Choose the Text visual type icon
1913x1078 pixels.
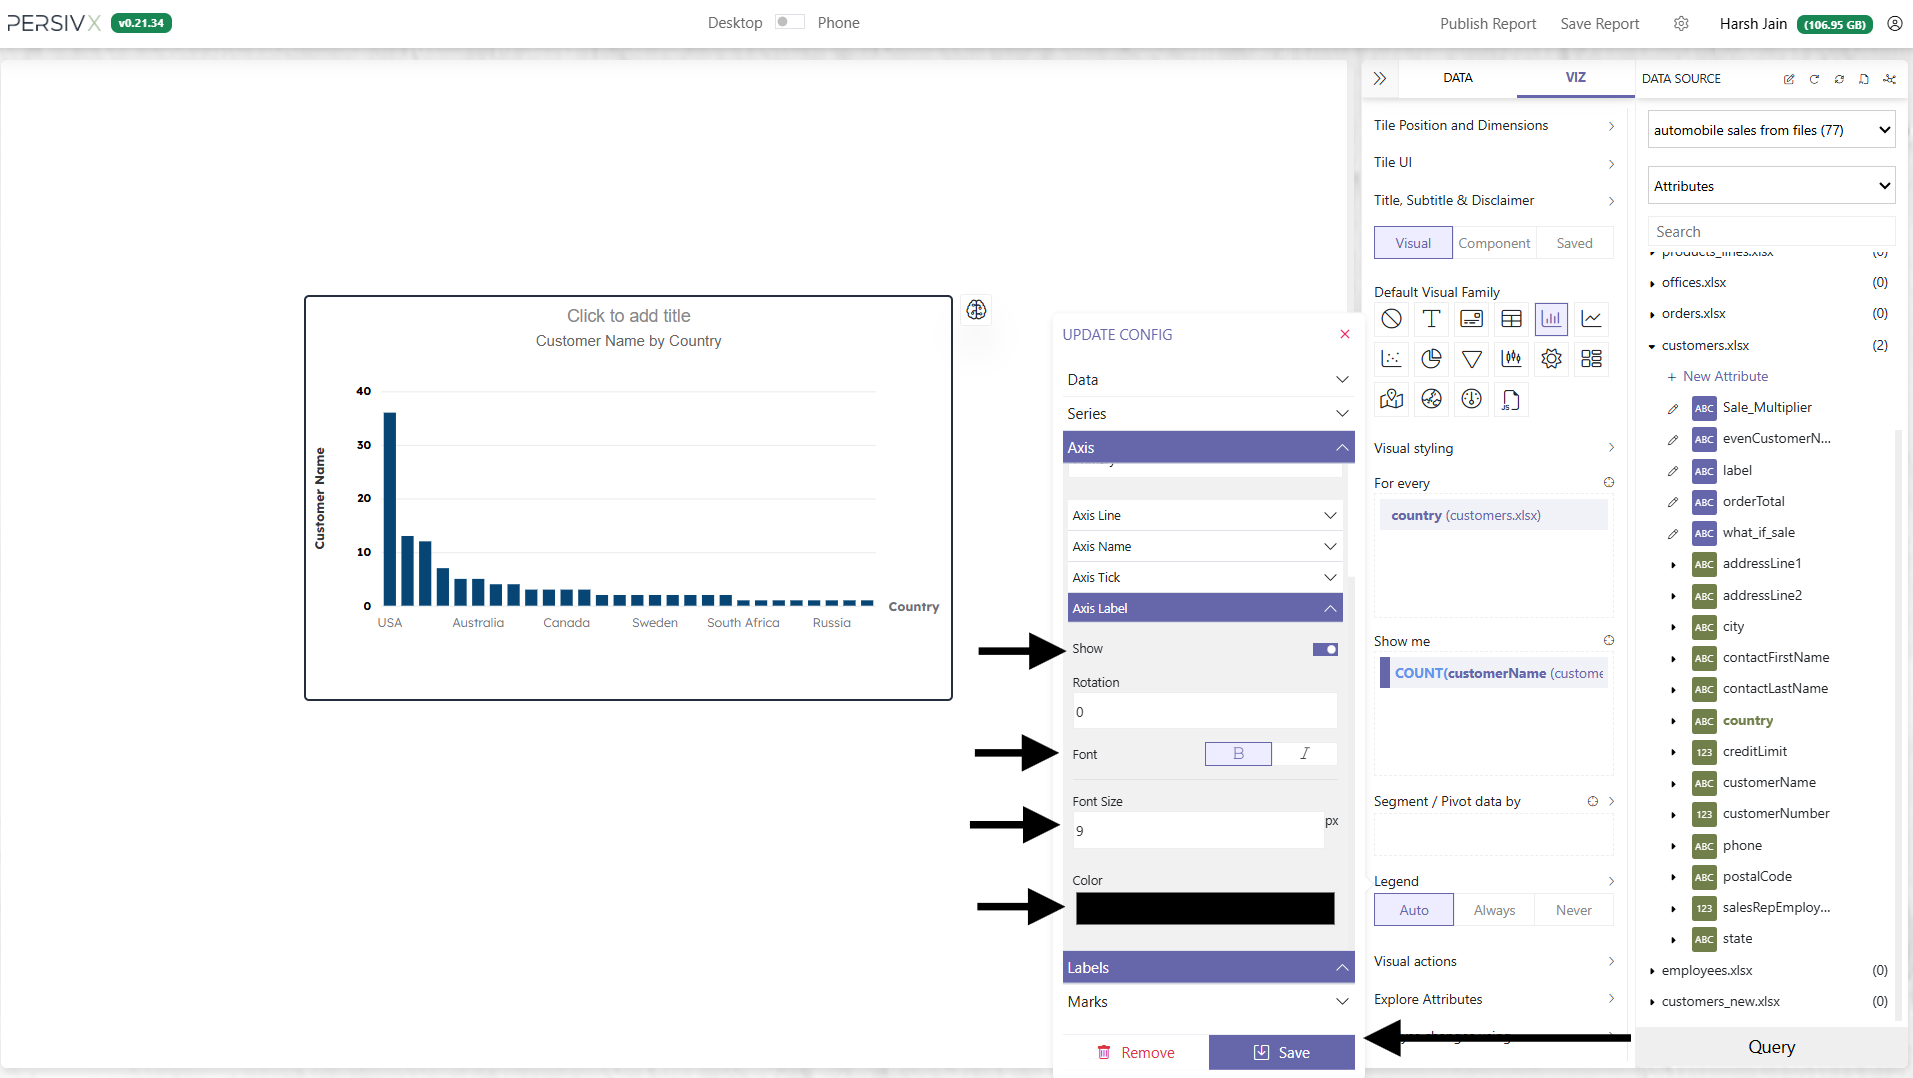point(1431,319)
